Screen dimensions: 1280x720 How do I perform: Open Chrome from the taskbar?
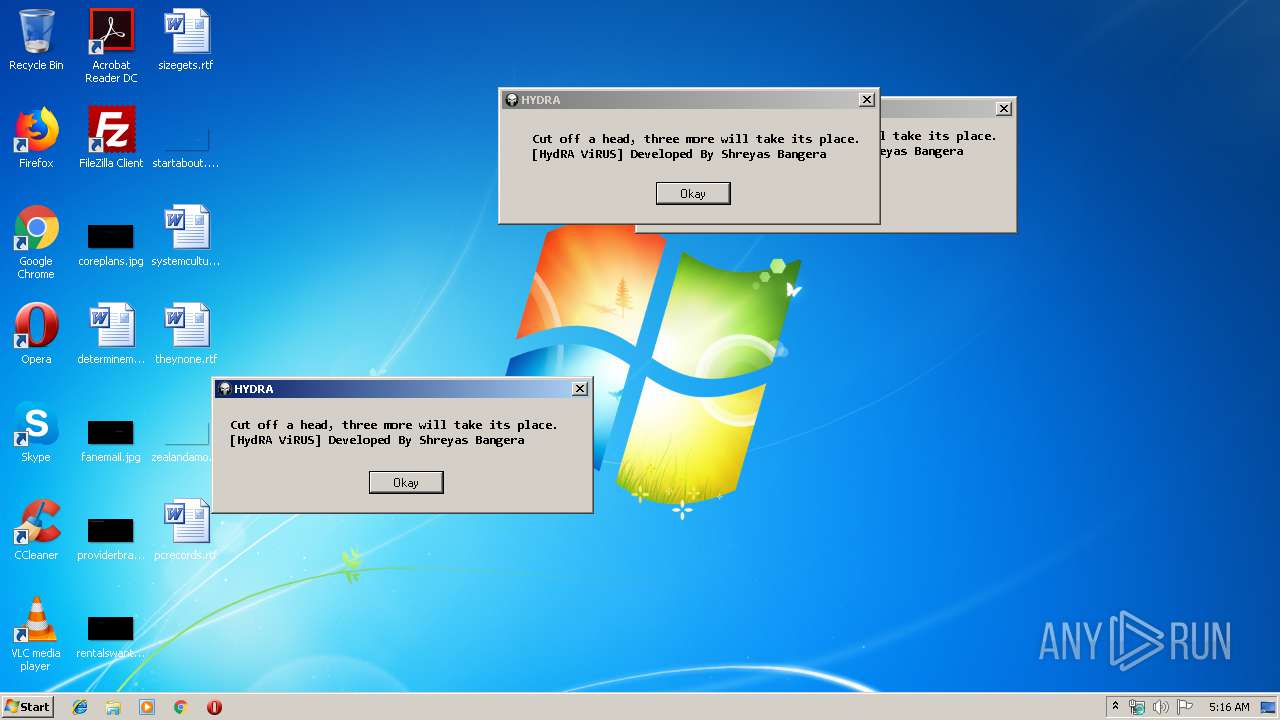click(x=181, y=707)
